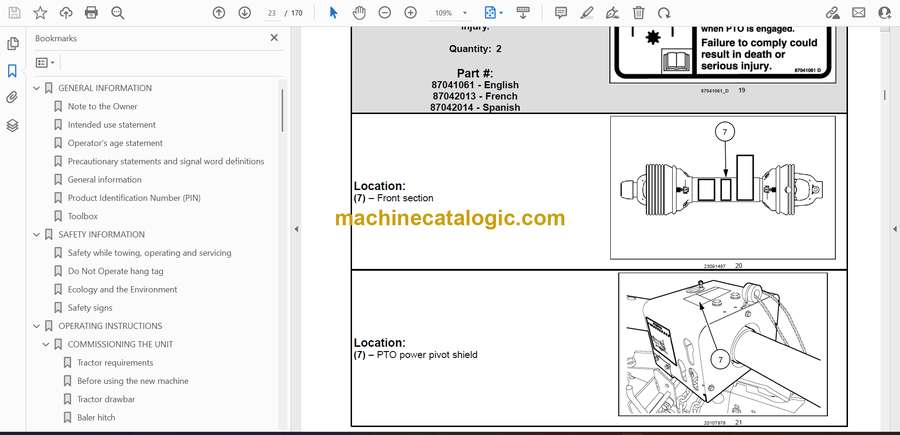Go to Note to the Owner bookmark

tap(102, 106)
